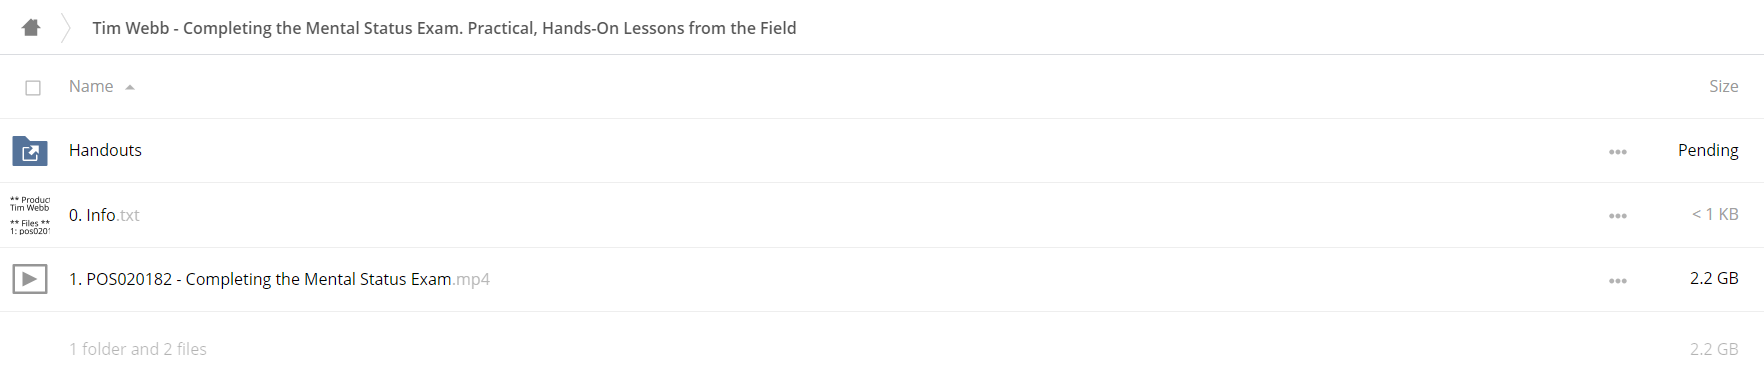Open the shared Handouts folder icon
1764x391 pixels.
click(x=30, y=151)
